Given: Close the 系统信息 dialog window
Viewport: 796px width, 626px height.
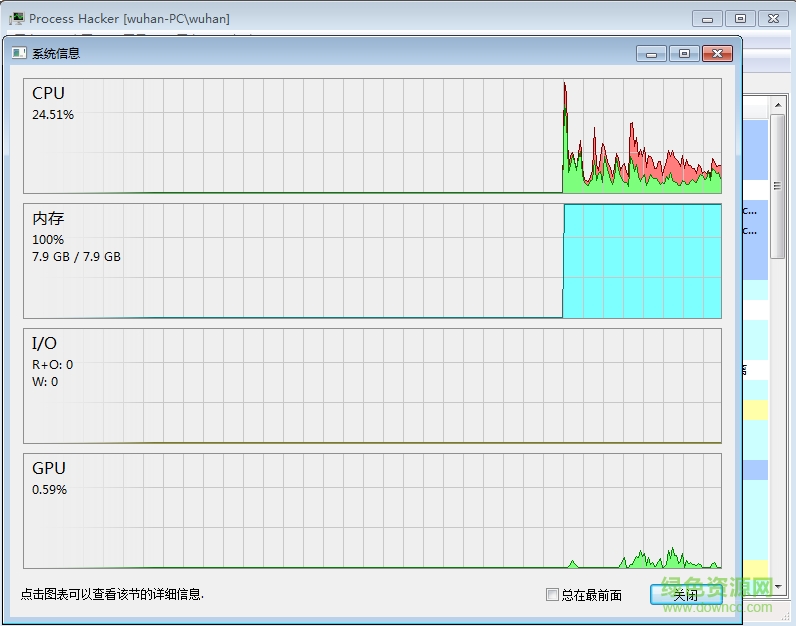Looking at the screenshot, I should [x=717, y=53].
